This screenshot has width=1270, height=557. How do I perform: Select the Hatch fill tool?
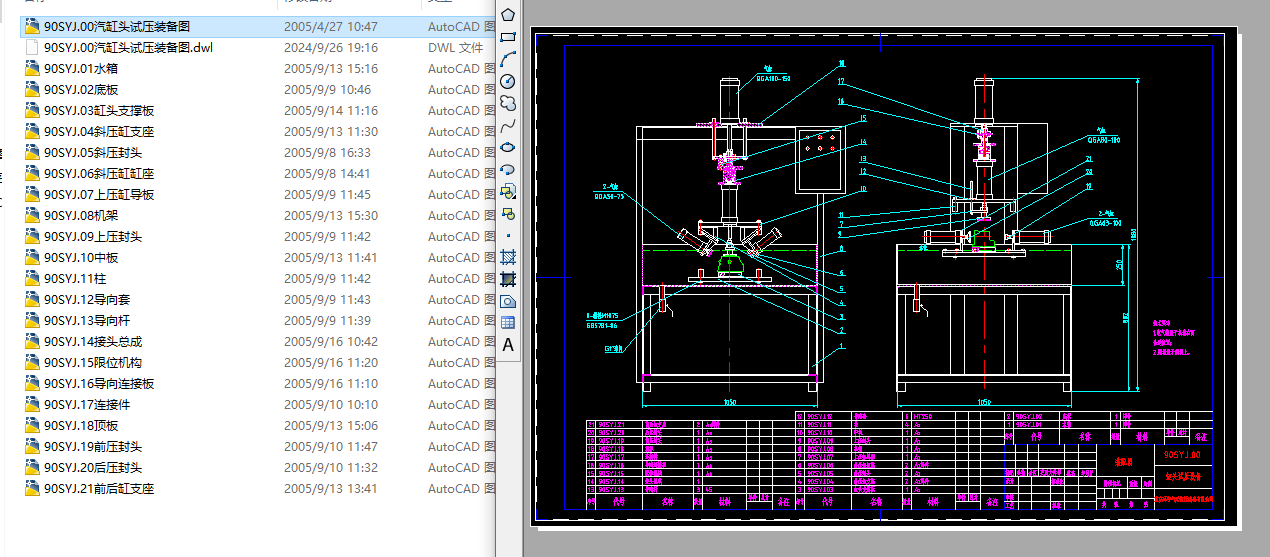tap(508, 257)
